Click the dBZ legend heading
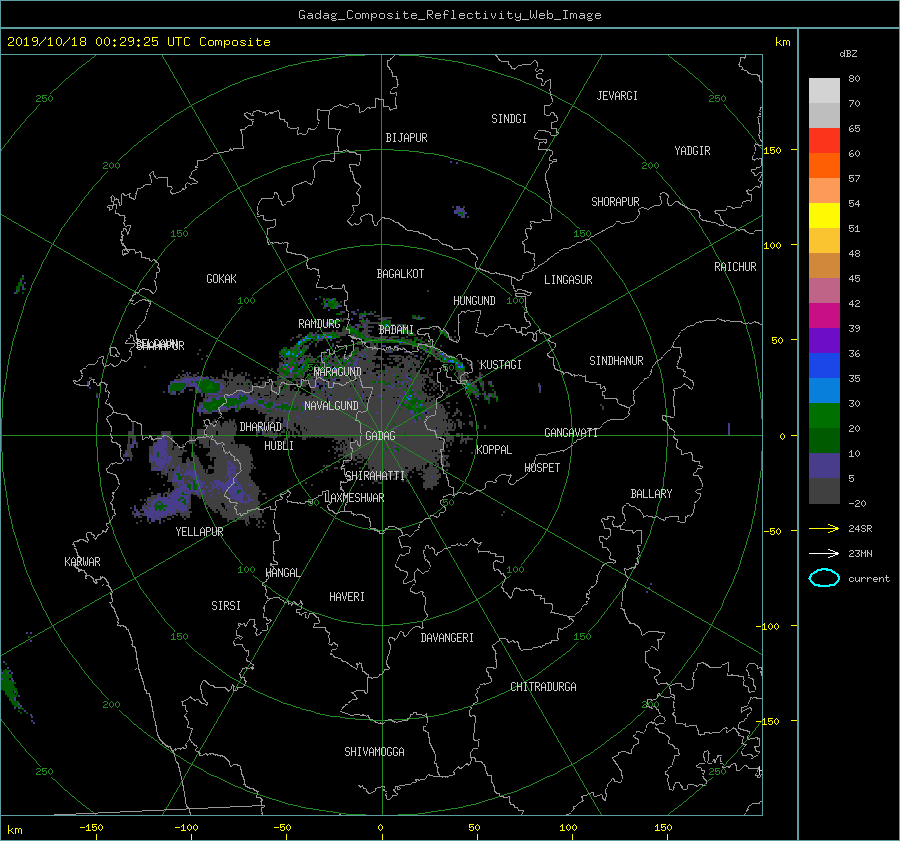 pyautogui.click(x=848, y=54)
